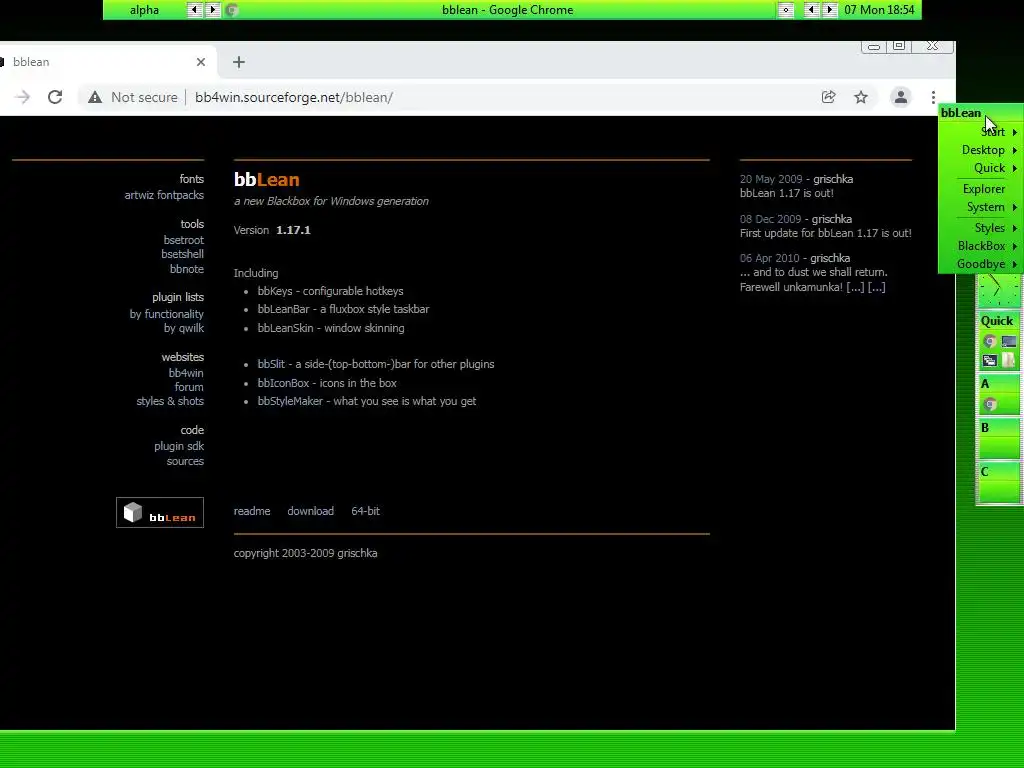1024x768 pixels.
Task: Click the Chrome icon in box A
Action: click(x=990, y=405)
